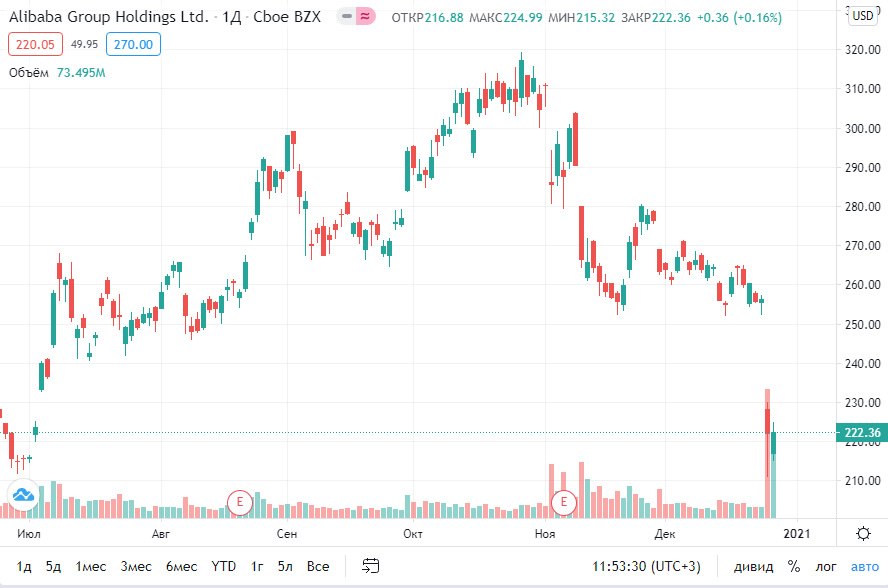Click the 250.00 price axis label
888x588 pixels.
click(863, 325)
